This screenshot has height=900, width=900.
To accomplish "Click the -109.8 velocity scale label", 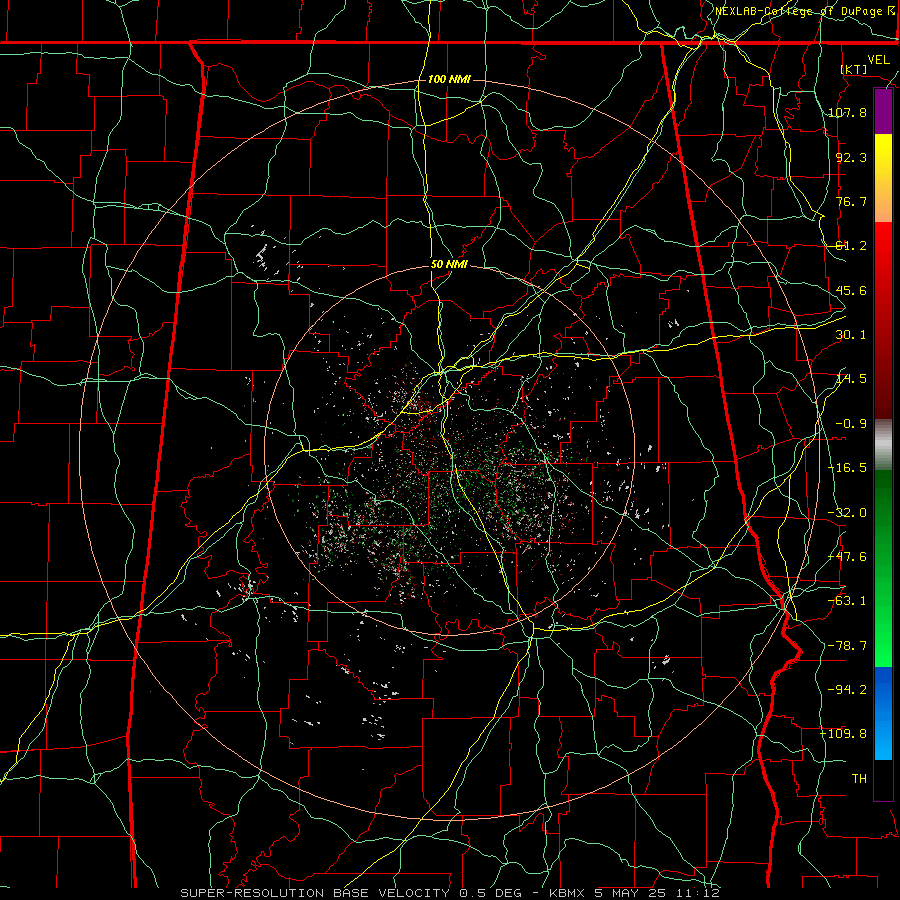I will (x=844, y=734).
